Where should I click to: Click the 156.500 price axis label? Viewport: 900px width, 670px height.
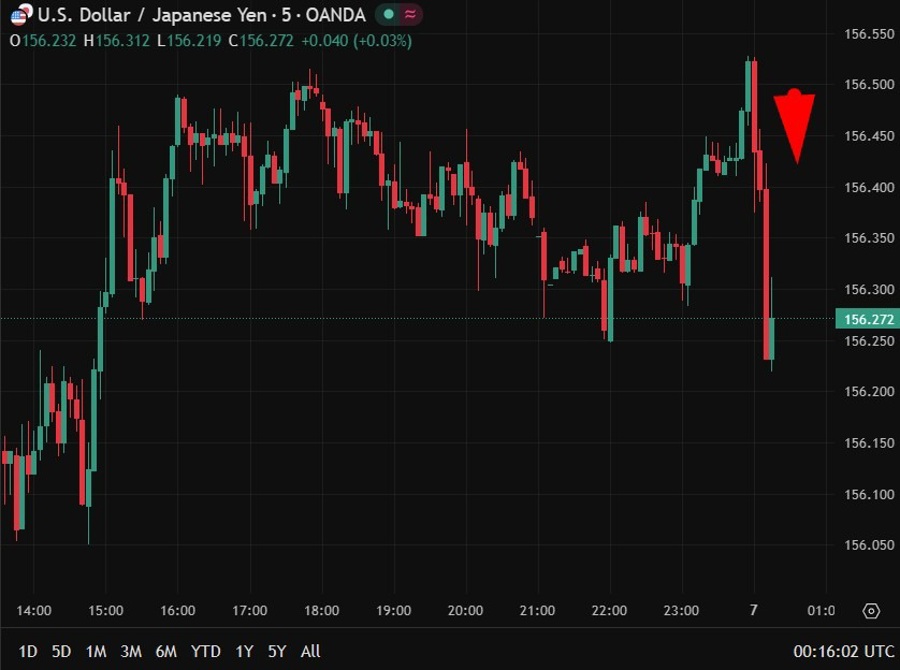pyautogui.click(x=869, y=84)
